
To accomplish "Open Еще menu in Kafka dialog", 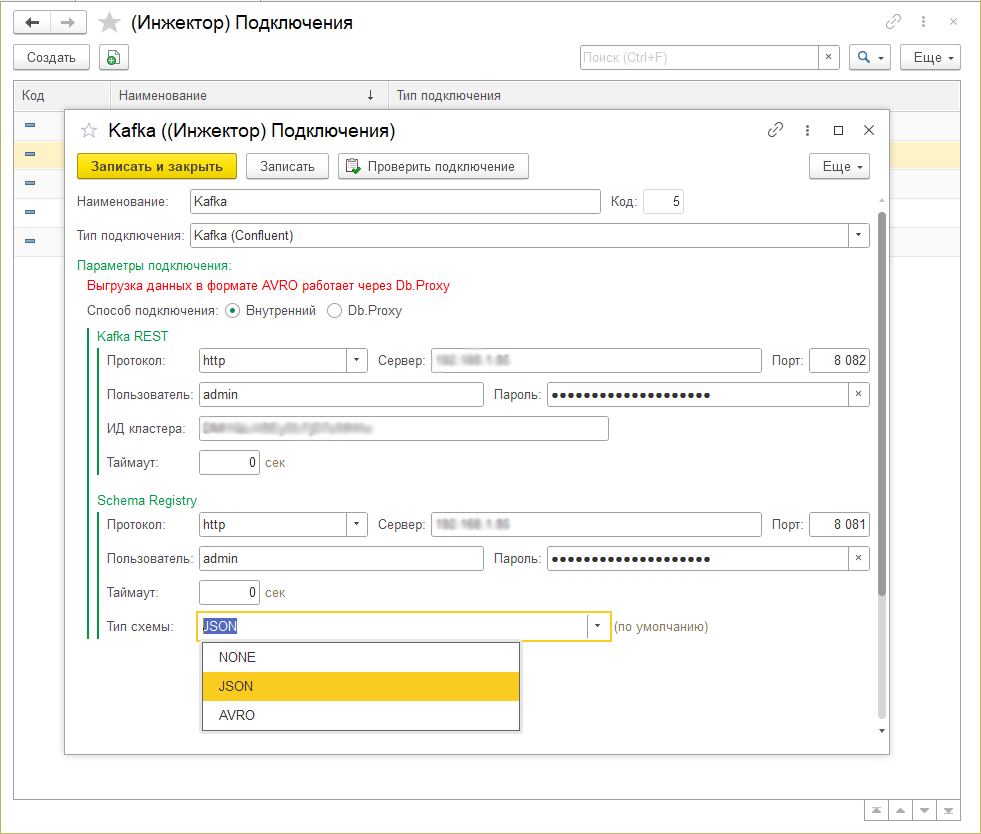I will tap(839, 166).
